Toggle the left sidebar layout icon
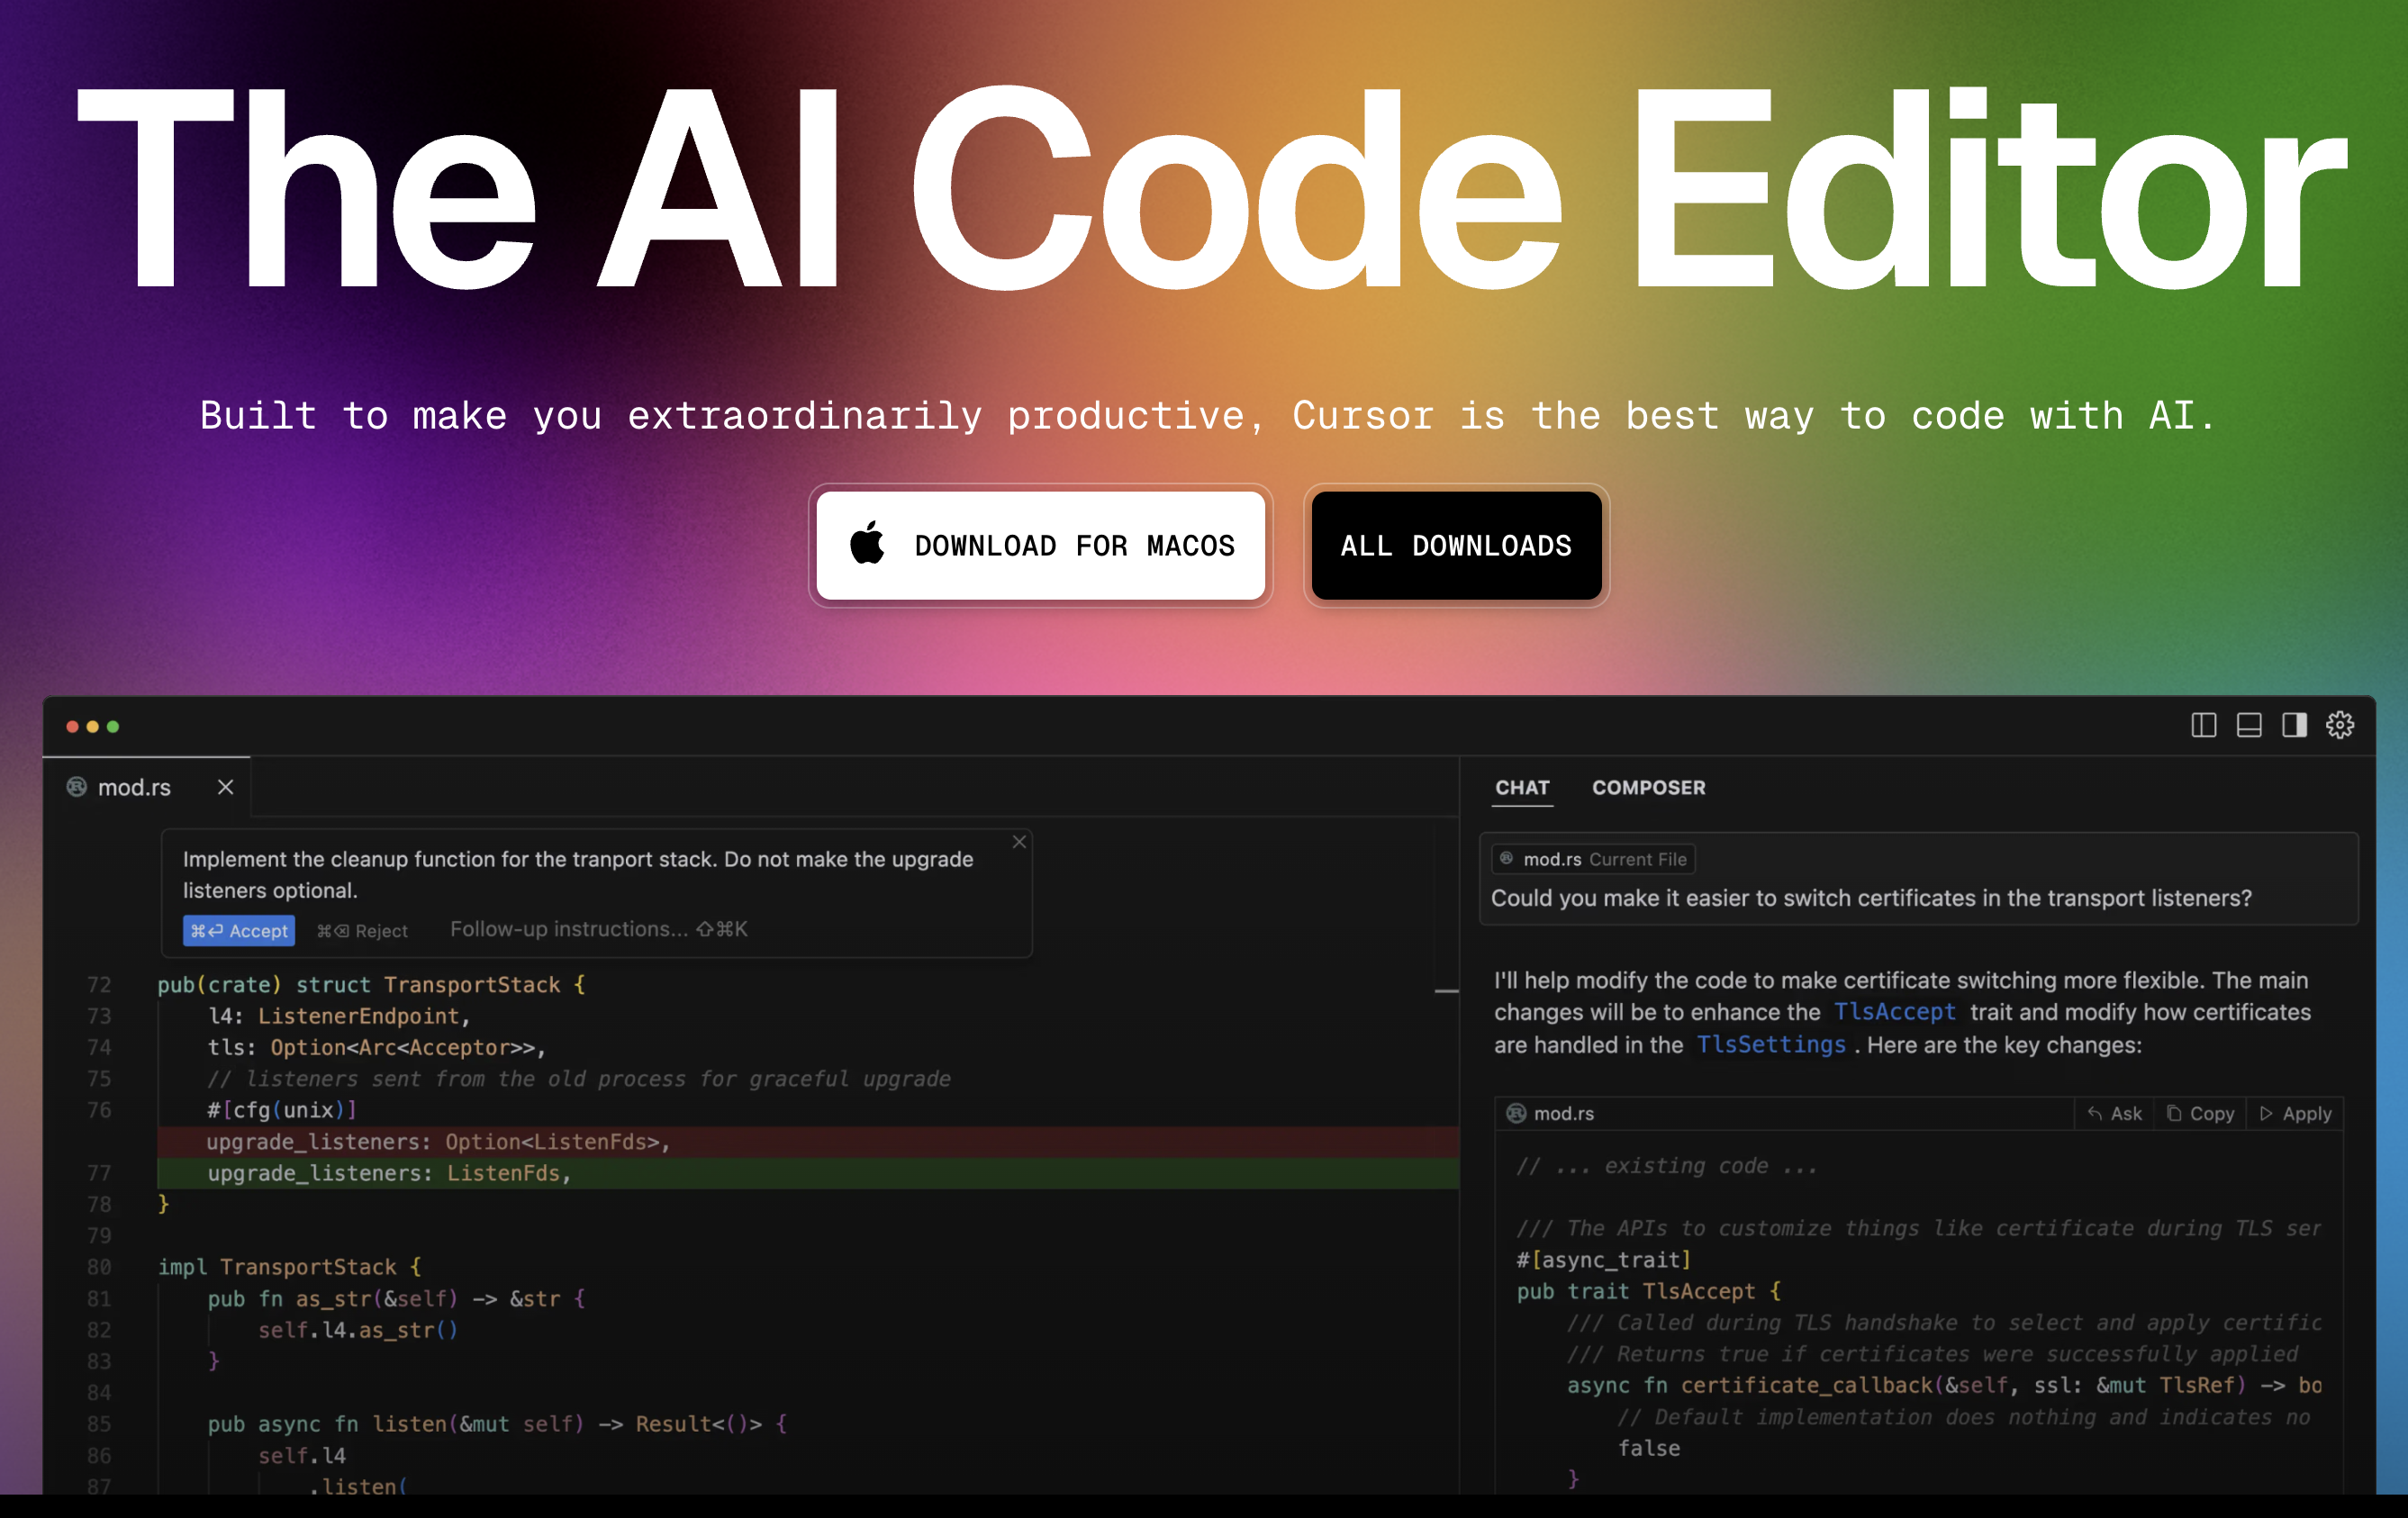 [x=2203, y=725]
